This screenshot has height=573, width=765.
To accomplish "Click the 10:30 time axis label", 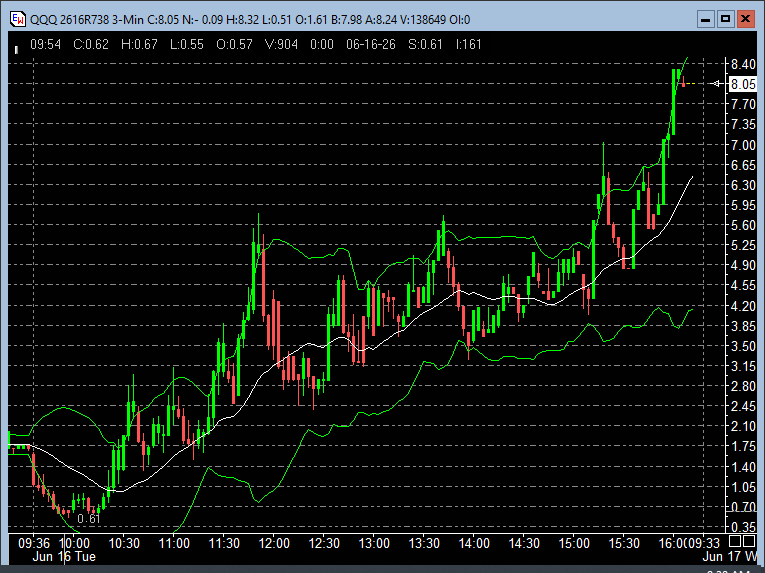I will tap(124, 543).
